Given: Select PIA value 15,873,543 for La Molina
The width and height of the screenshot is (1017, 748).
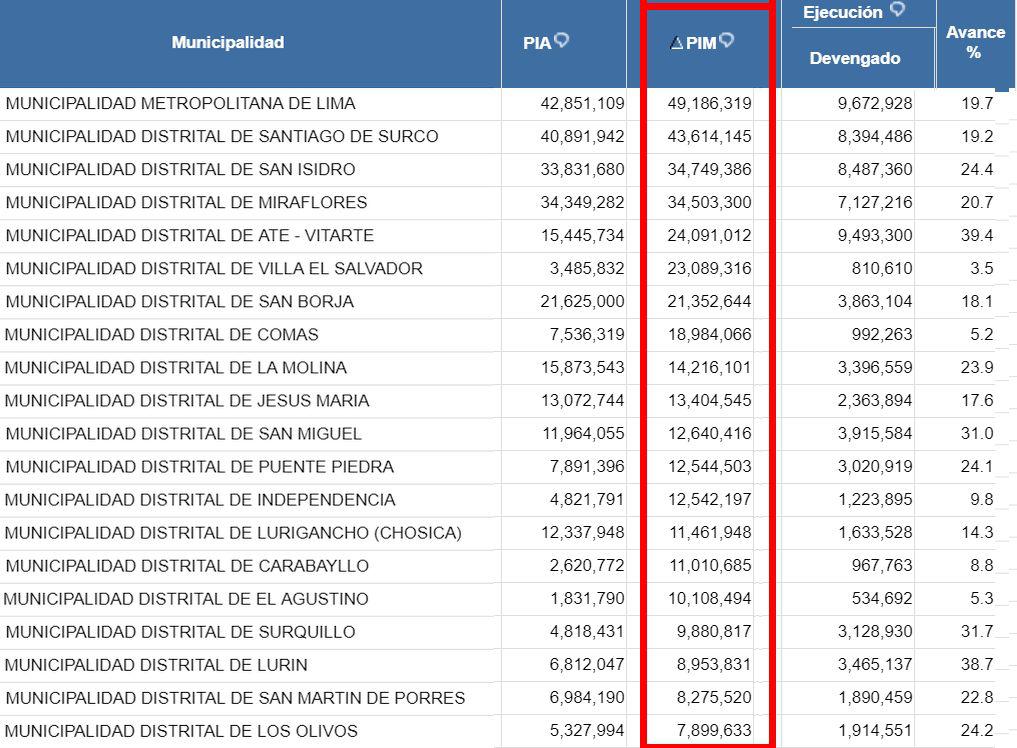Looking at the screenshot, I should click(x=583, y=367).
